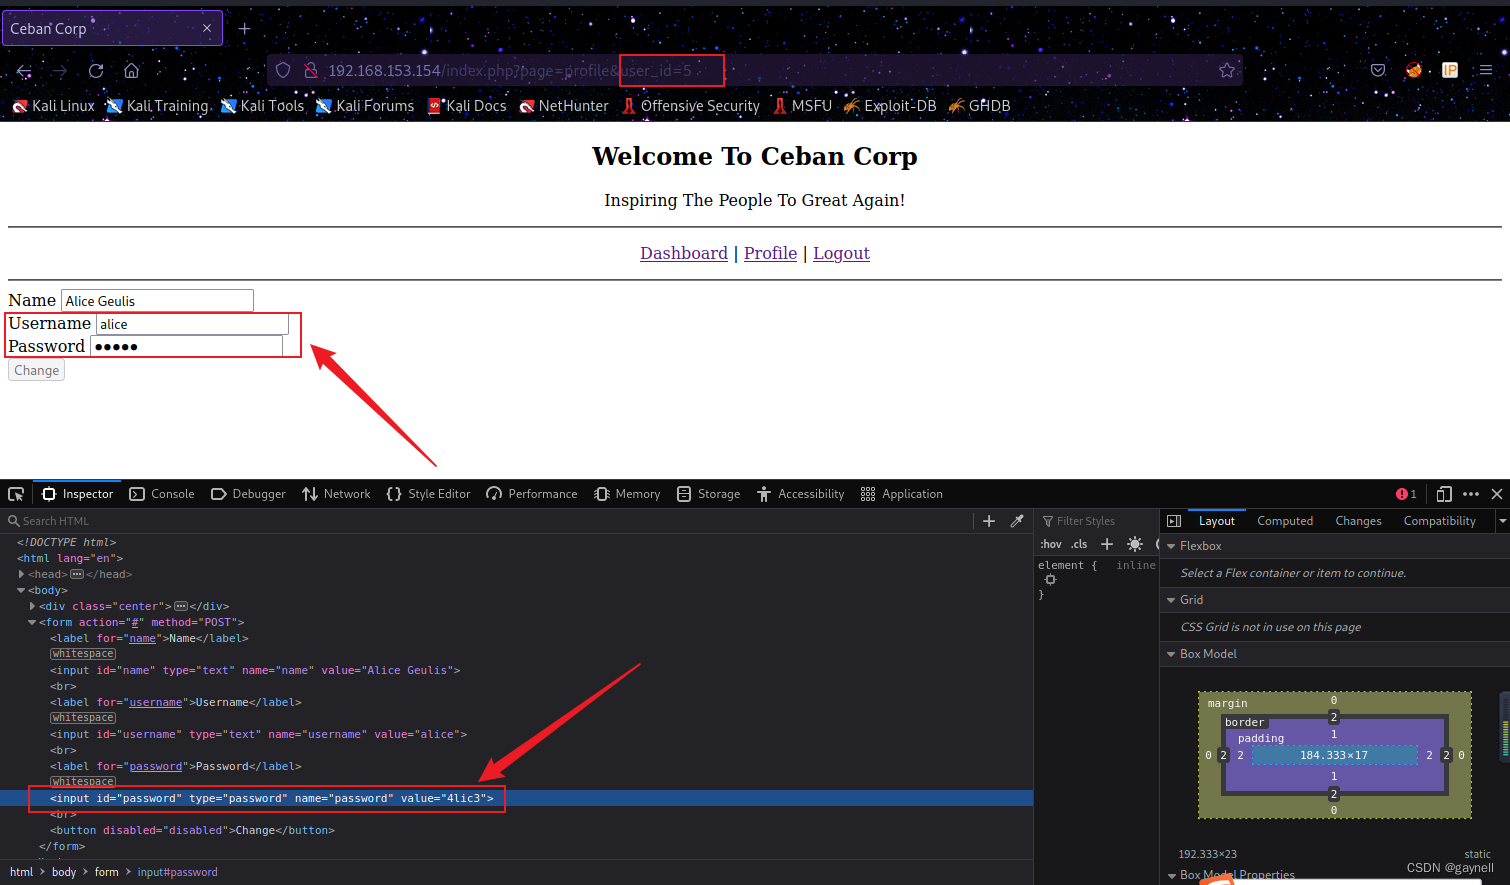Toggle :hov pseudo-class panel

(1051, 544)
